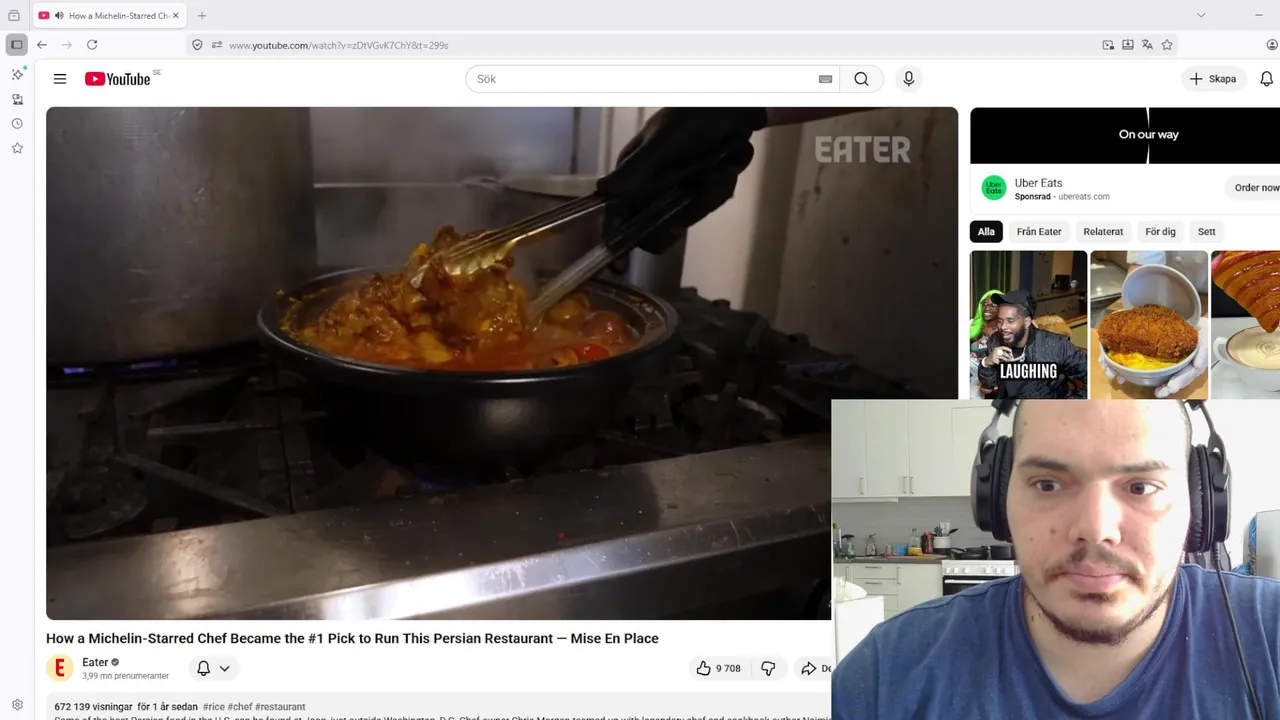This screenshot has width=1280, height=720.
Task: Select the Relaterat filter chip
Action: point(1103,231)
